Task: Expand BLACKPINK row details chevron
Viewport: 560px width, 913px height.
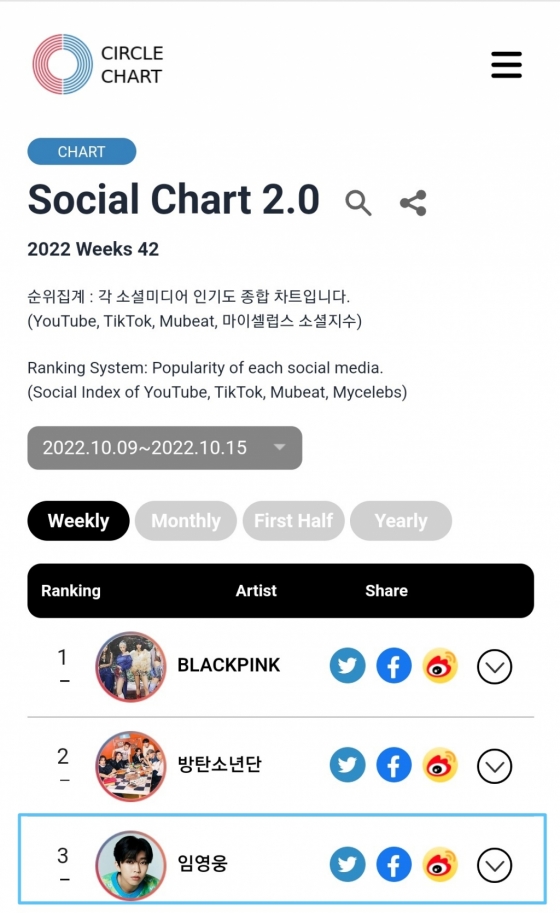Action: coord(494,666)
